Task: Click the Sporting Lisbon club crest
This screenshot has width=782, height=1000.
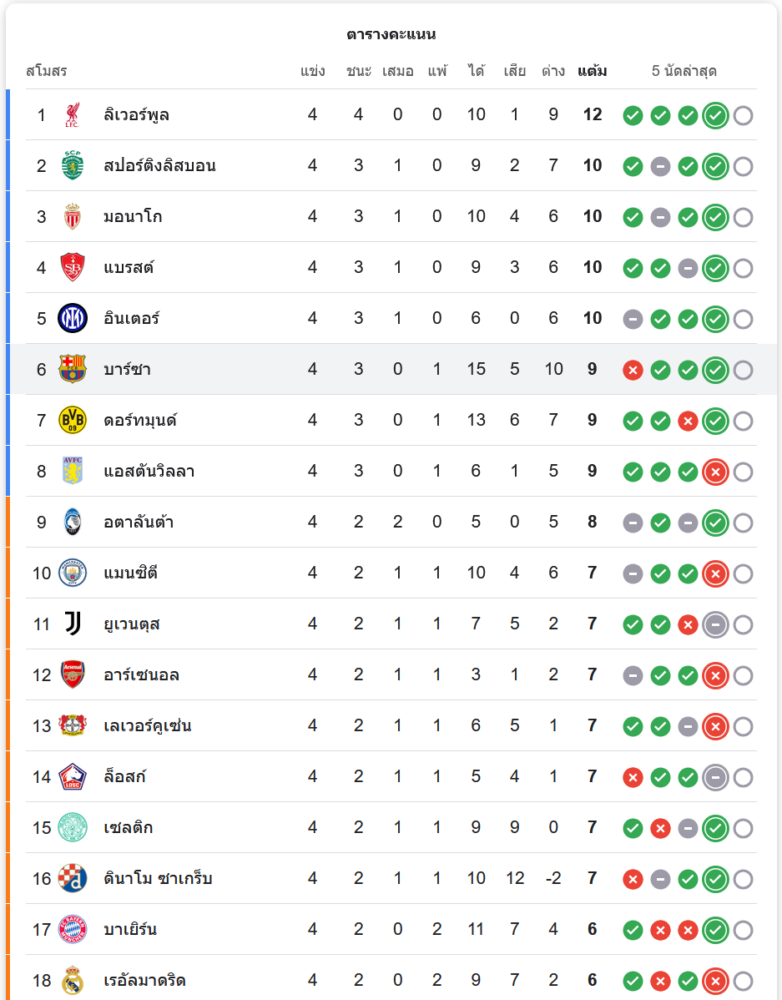Action: [72, 166]
